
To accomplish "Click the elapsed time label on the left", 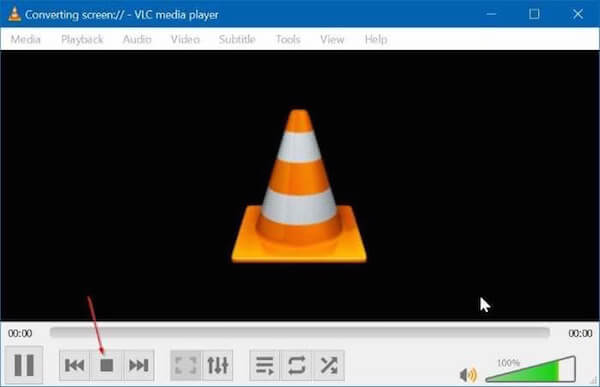I will [20, 333].
